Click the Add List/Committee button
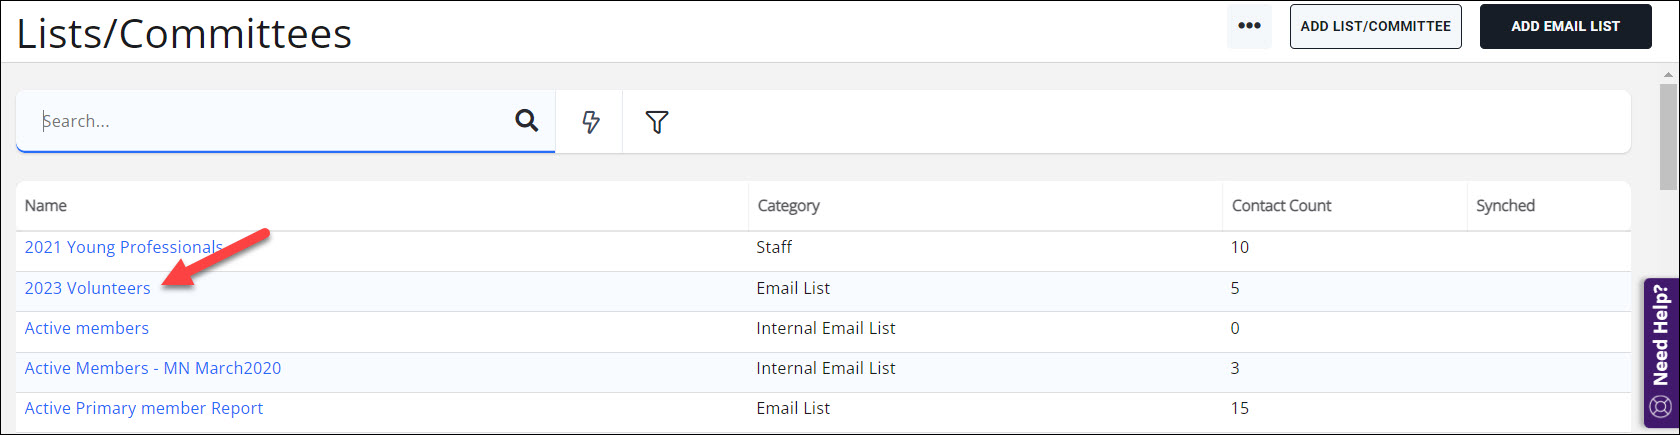The width and height of the screenshot is (1680, 435). tap(1375, 27)
